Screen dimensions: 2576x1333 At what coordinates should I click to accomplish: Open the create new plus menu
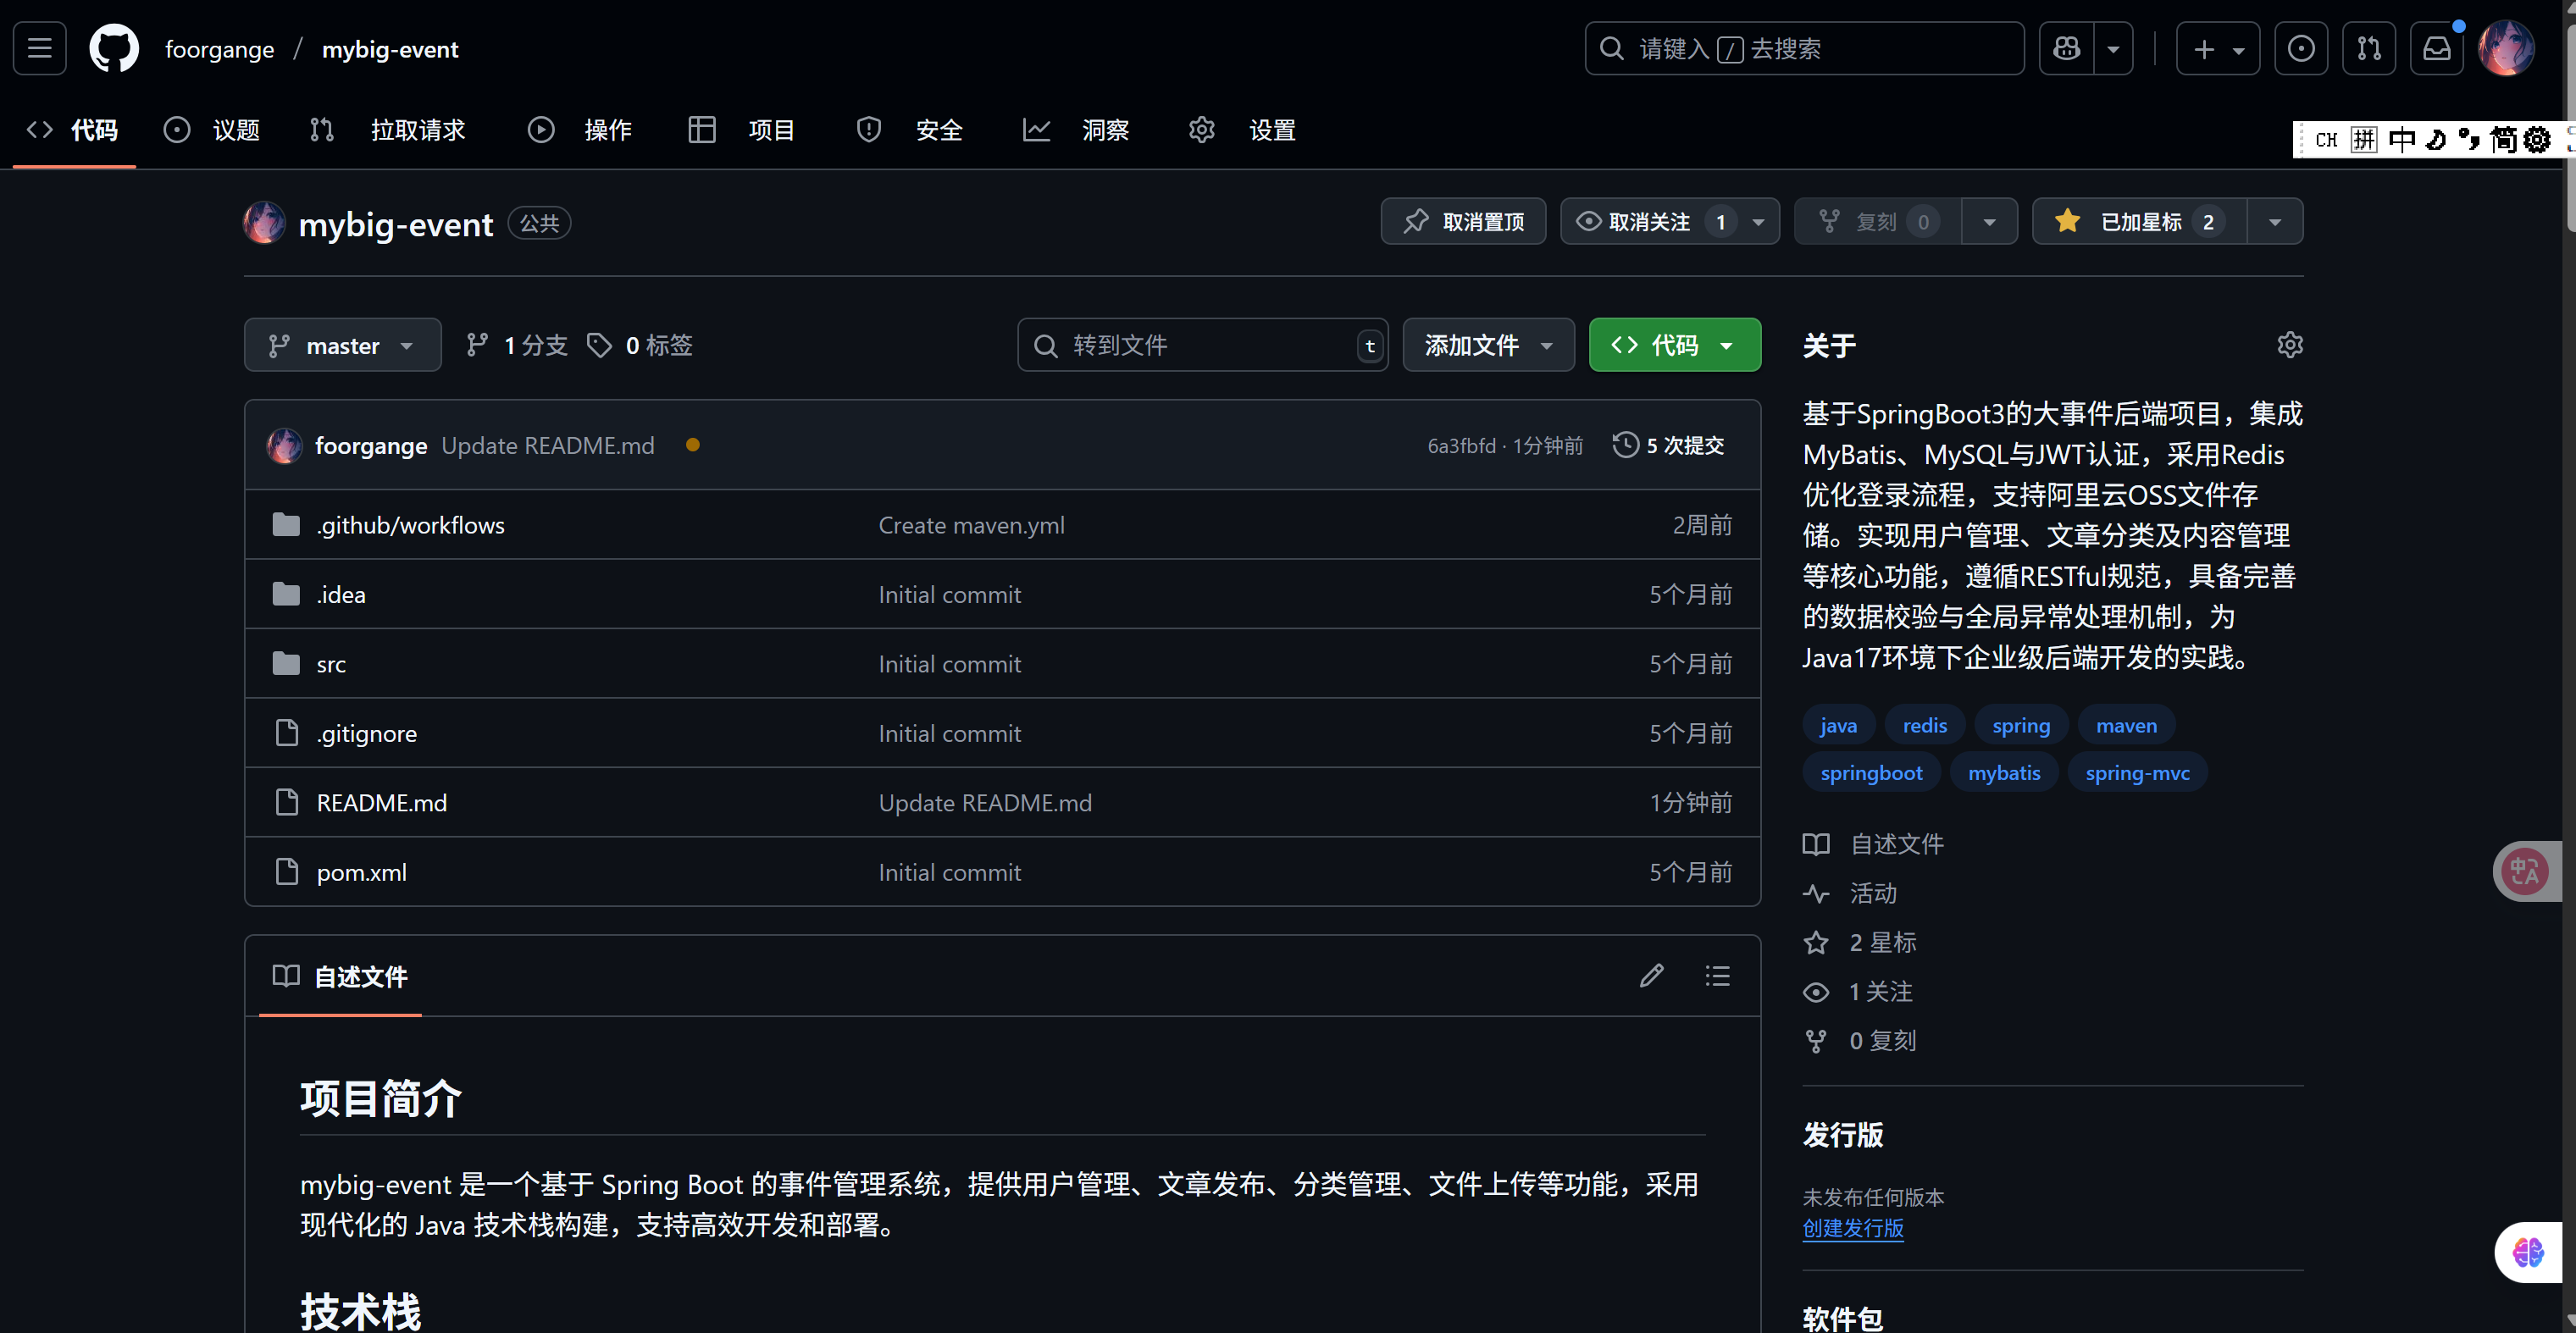click(x=2217, y=48)
